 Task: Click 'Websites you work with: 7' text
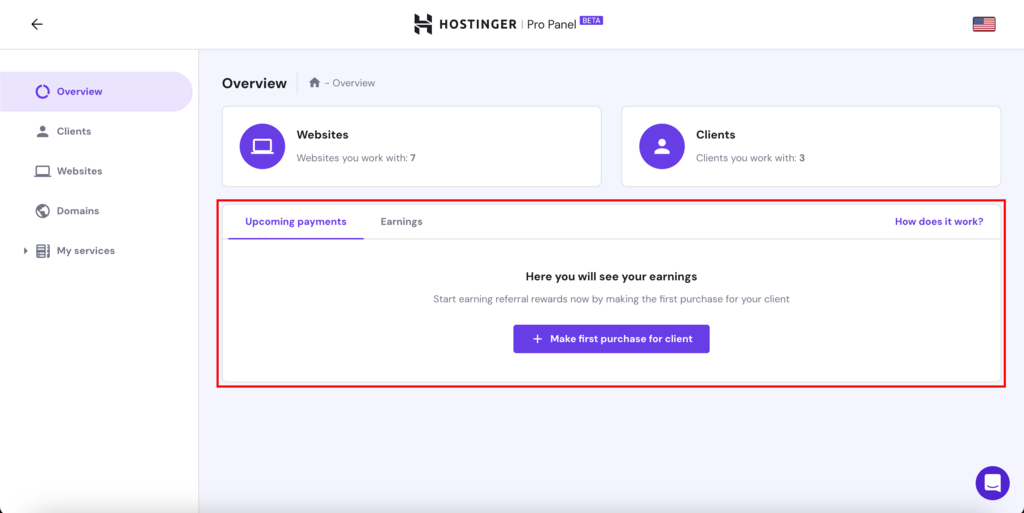(x=356, y=158)
